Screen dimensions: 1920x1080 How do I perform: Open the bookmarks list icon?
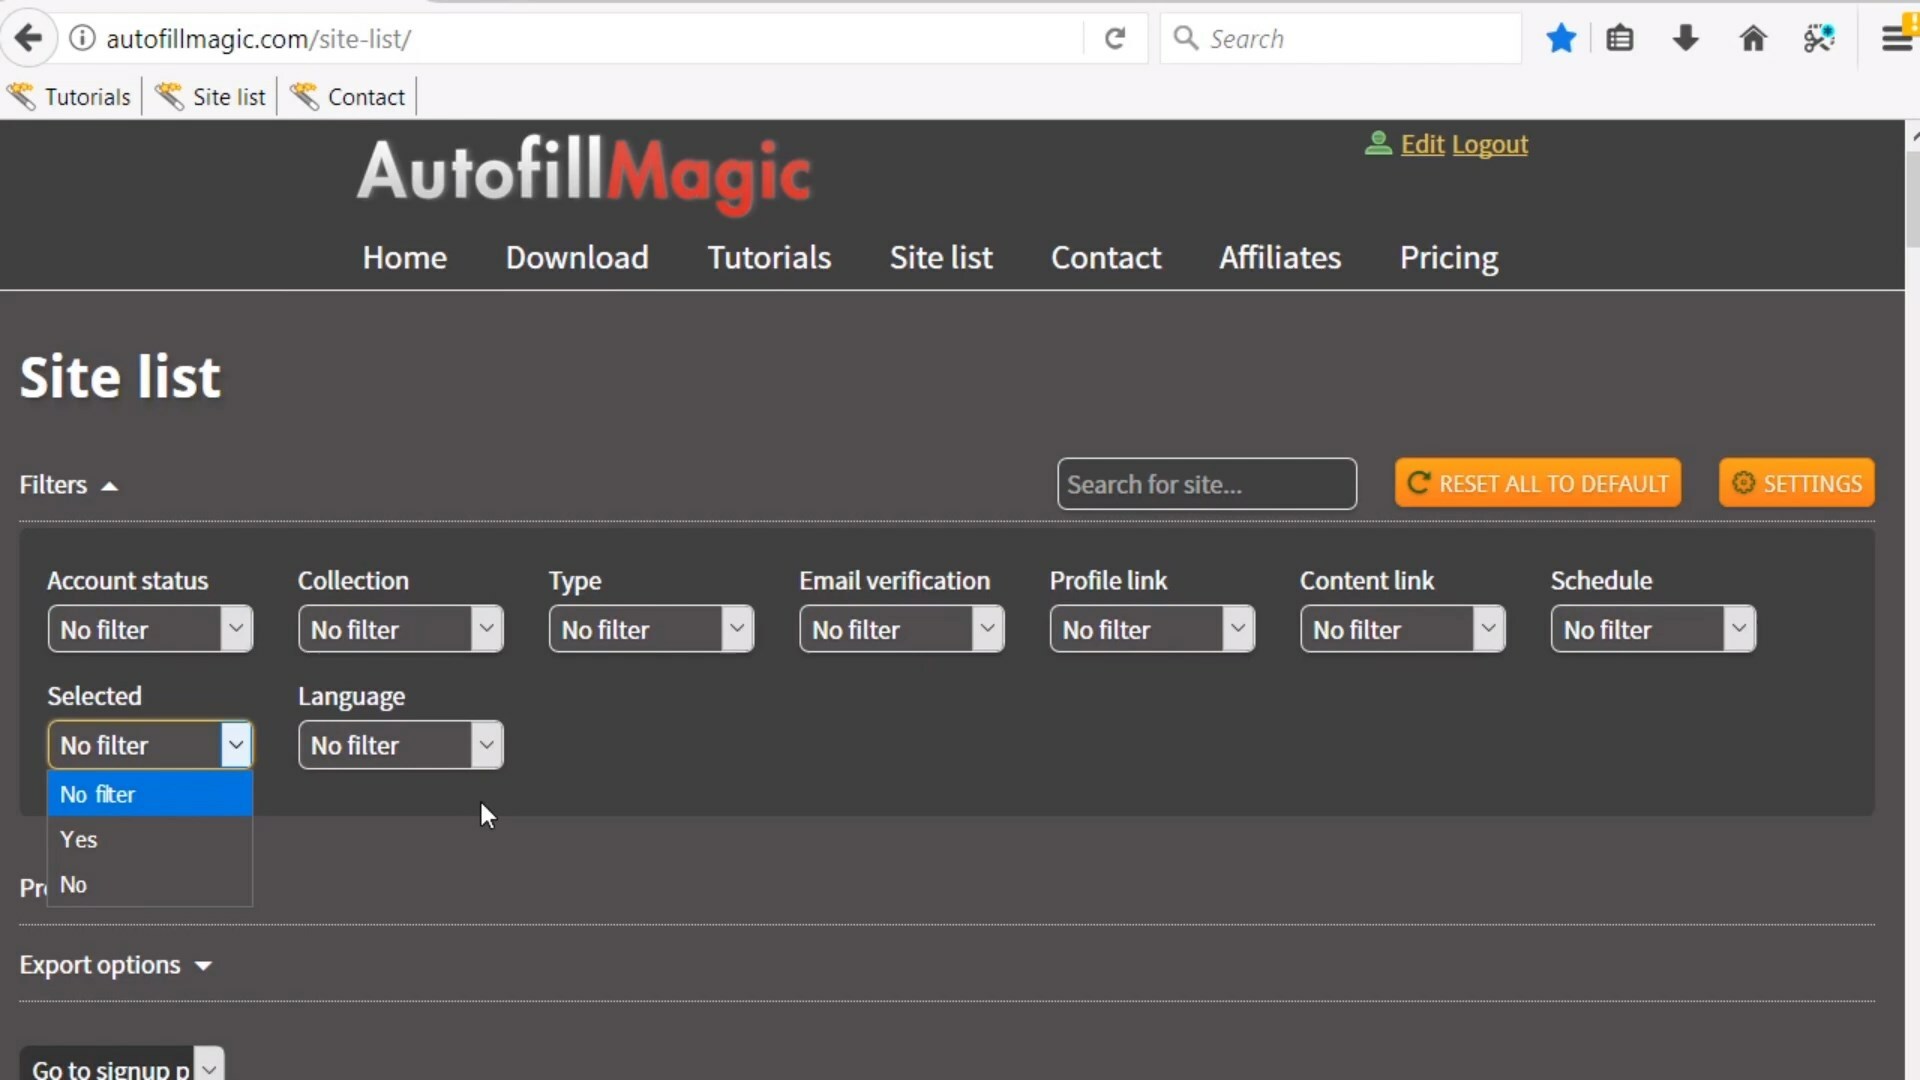tap(1620, 38)
